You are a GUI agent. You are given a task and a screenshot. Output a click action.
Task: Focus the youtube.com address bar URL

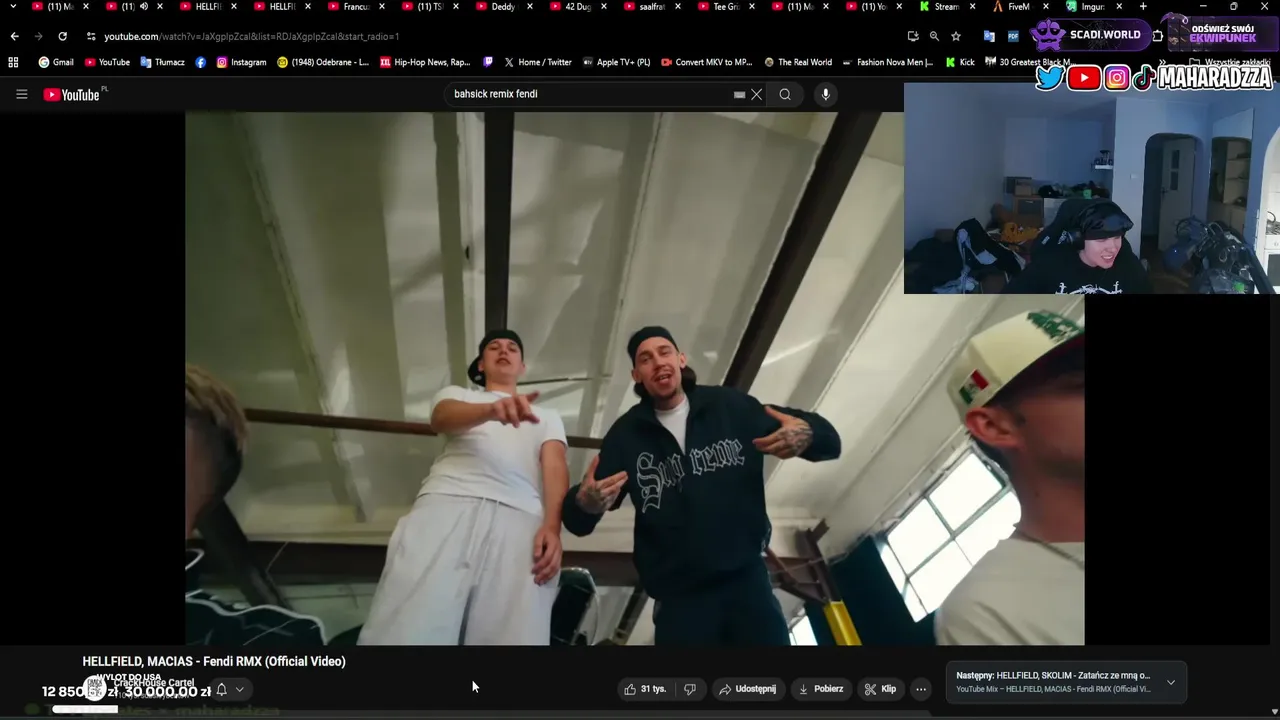point(251,36)
